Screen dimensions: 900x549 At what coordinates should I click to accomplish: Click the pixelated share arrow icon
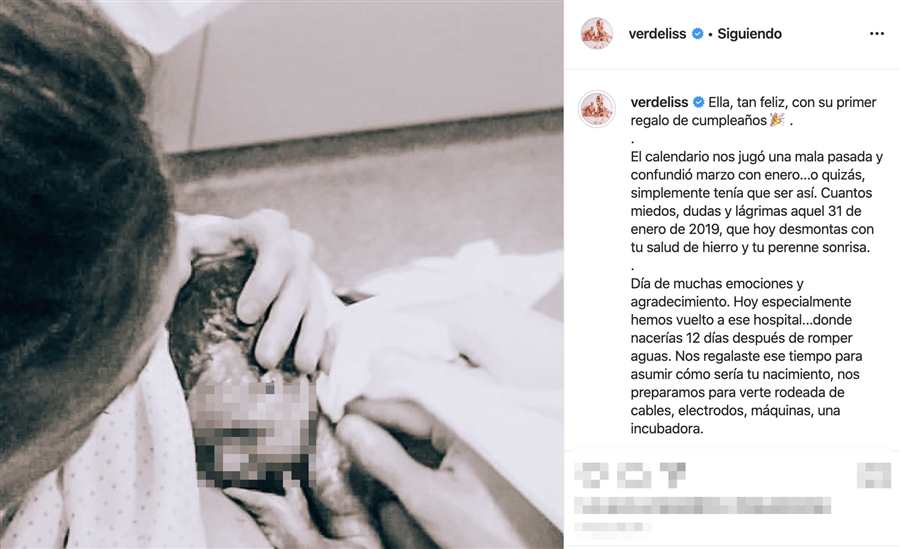[x=672, y=475]
